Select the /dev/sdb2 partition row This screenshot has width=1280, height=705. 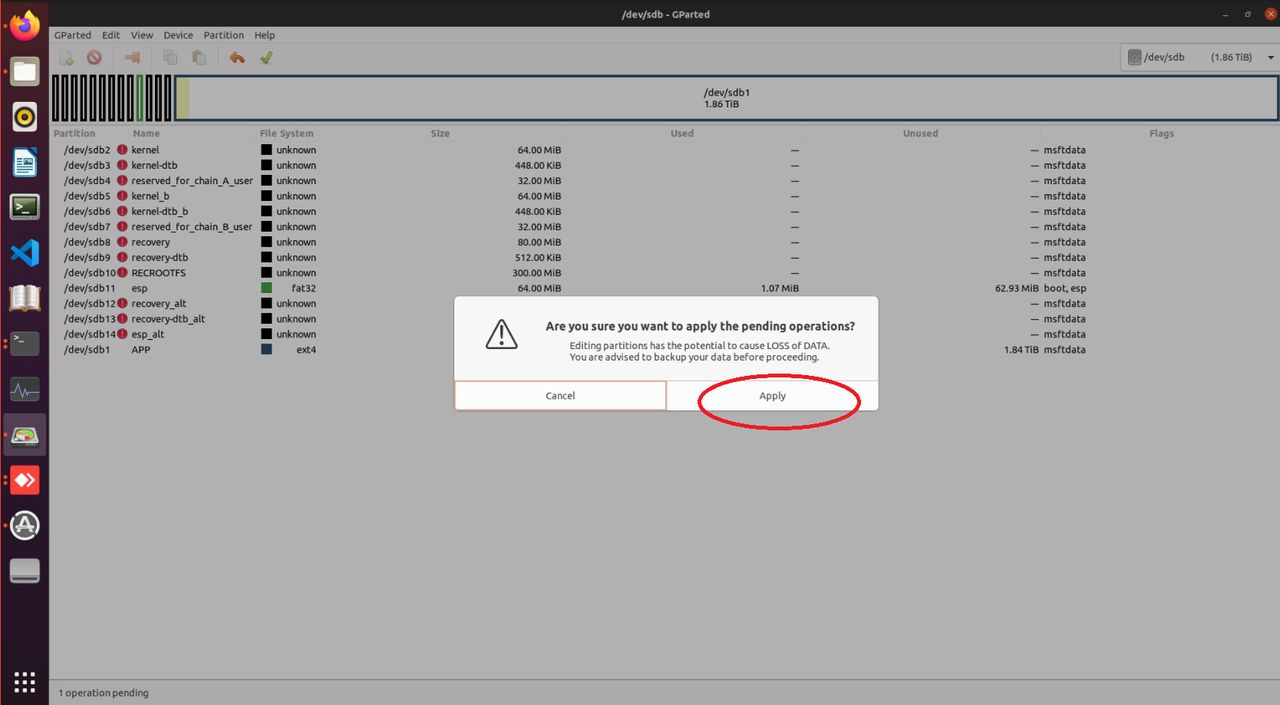pos(665,150)
